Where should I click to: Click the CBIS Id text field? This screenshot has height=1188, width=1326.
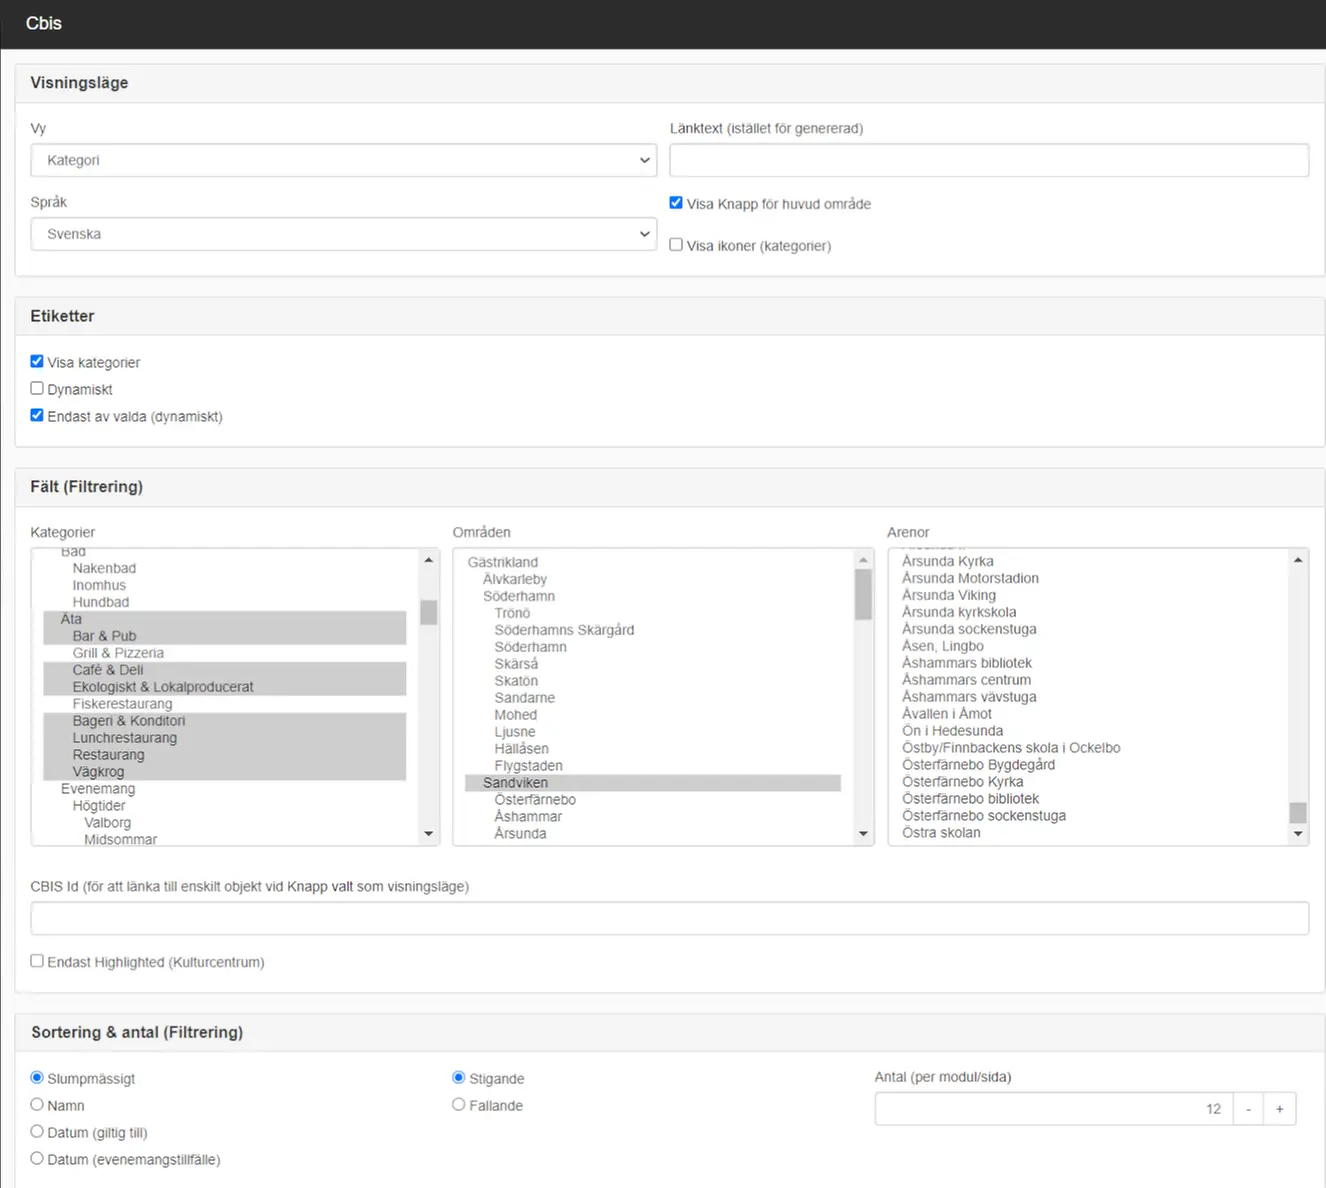pos(669,918)
